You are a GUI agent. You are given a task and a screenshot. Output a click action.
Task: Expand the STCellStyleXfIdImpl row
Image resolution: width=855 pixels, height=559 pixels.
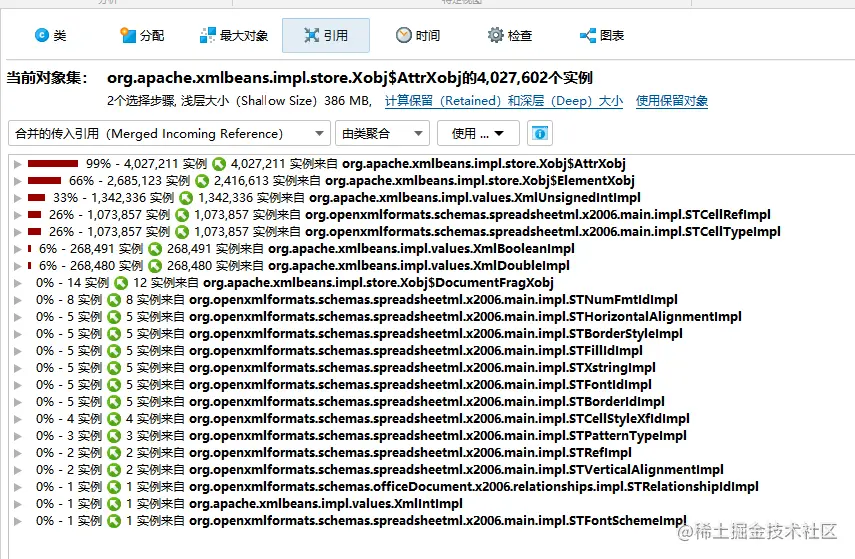pyautogui.click(x=17, y=419)
